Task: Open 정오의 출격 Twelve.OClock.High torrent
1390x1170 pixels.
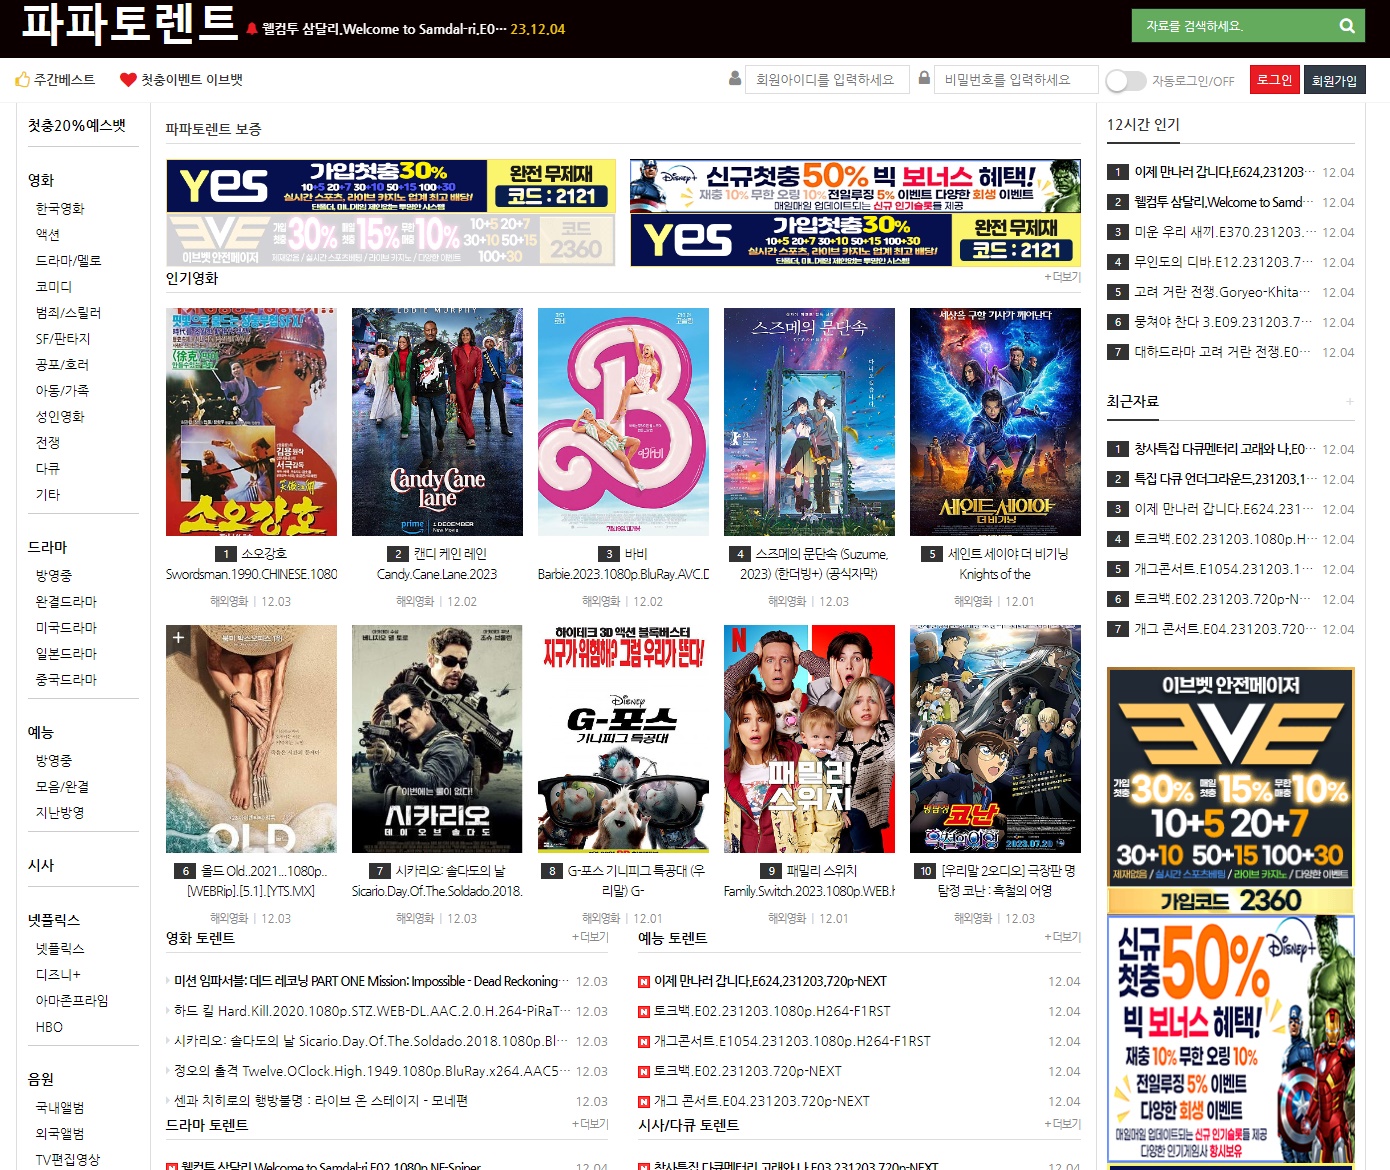Action: [371, 1072]
